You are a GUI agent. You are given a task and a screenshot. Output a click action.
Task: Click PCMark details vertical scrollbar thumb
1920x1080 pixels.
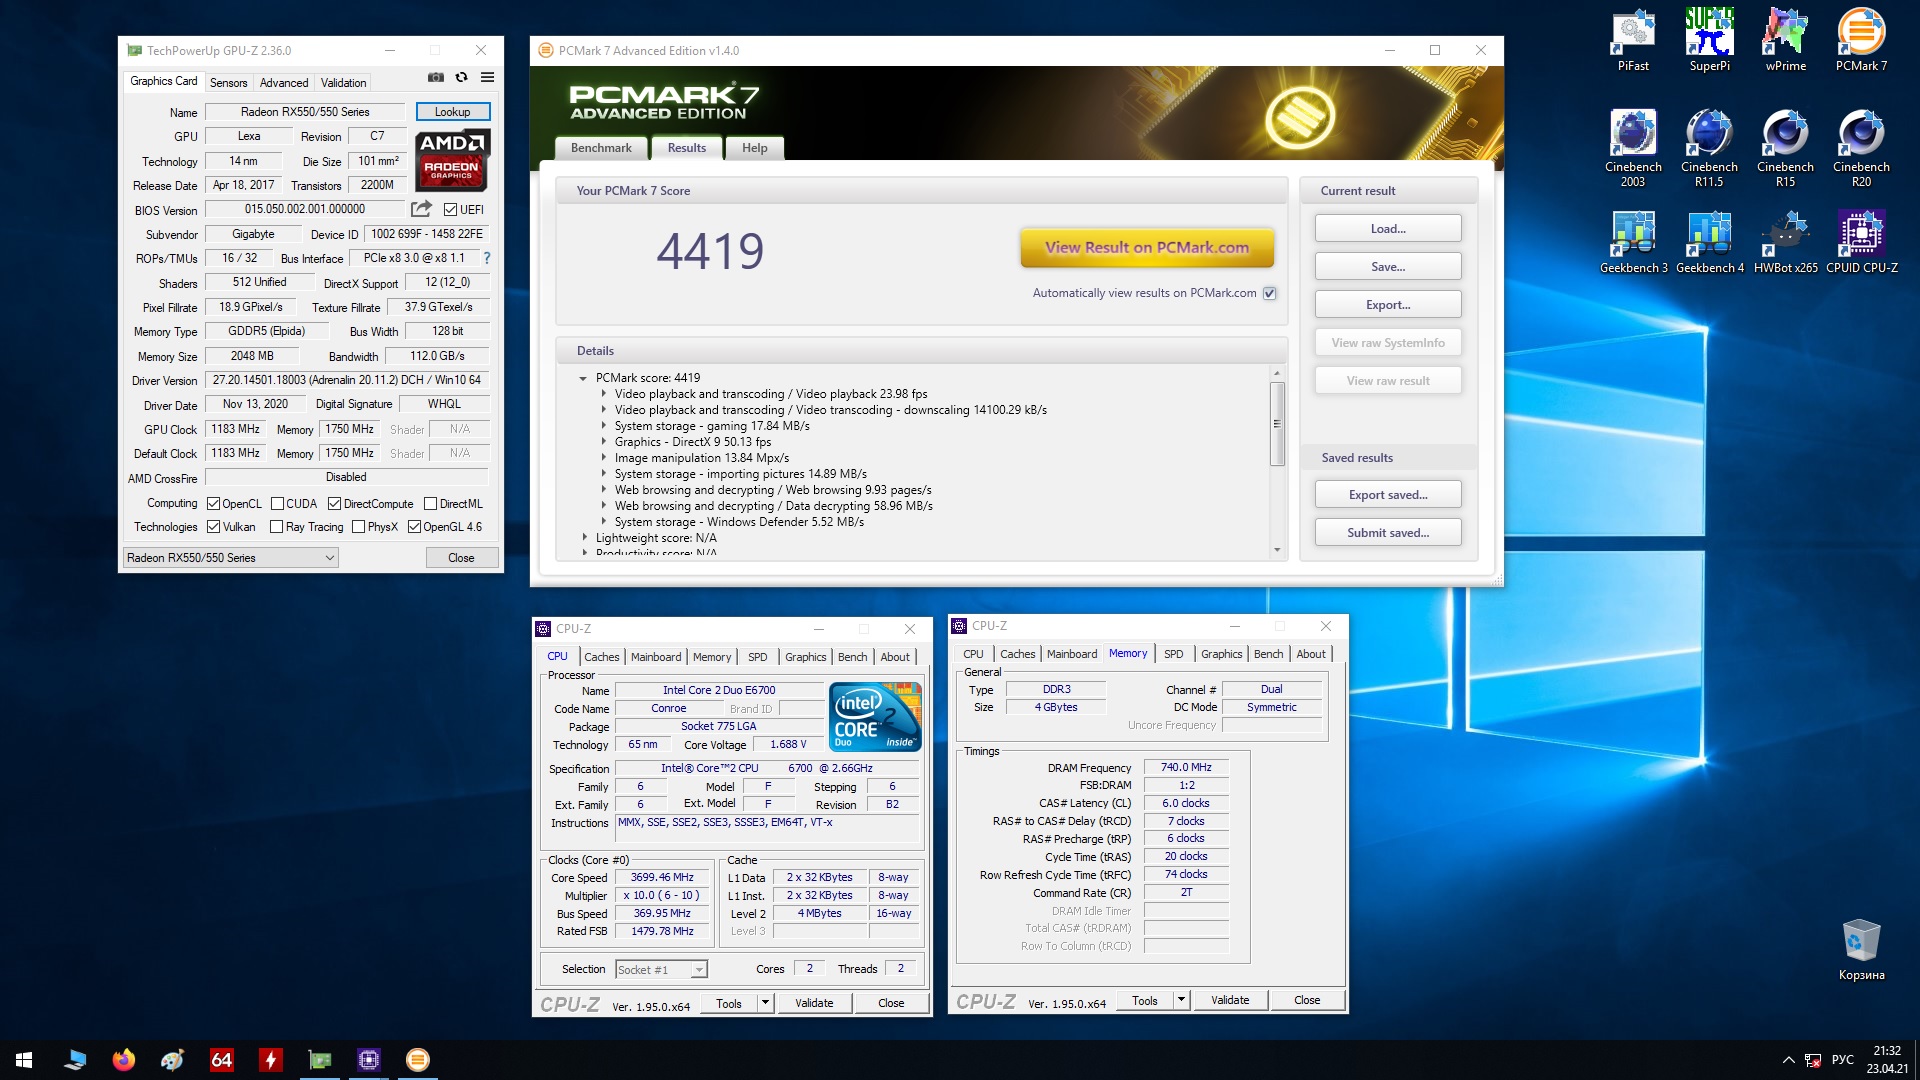1276,424
